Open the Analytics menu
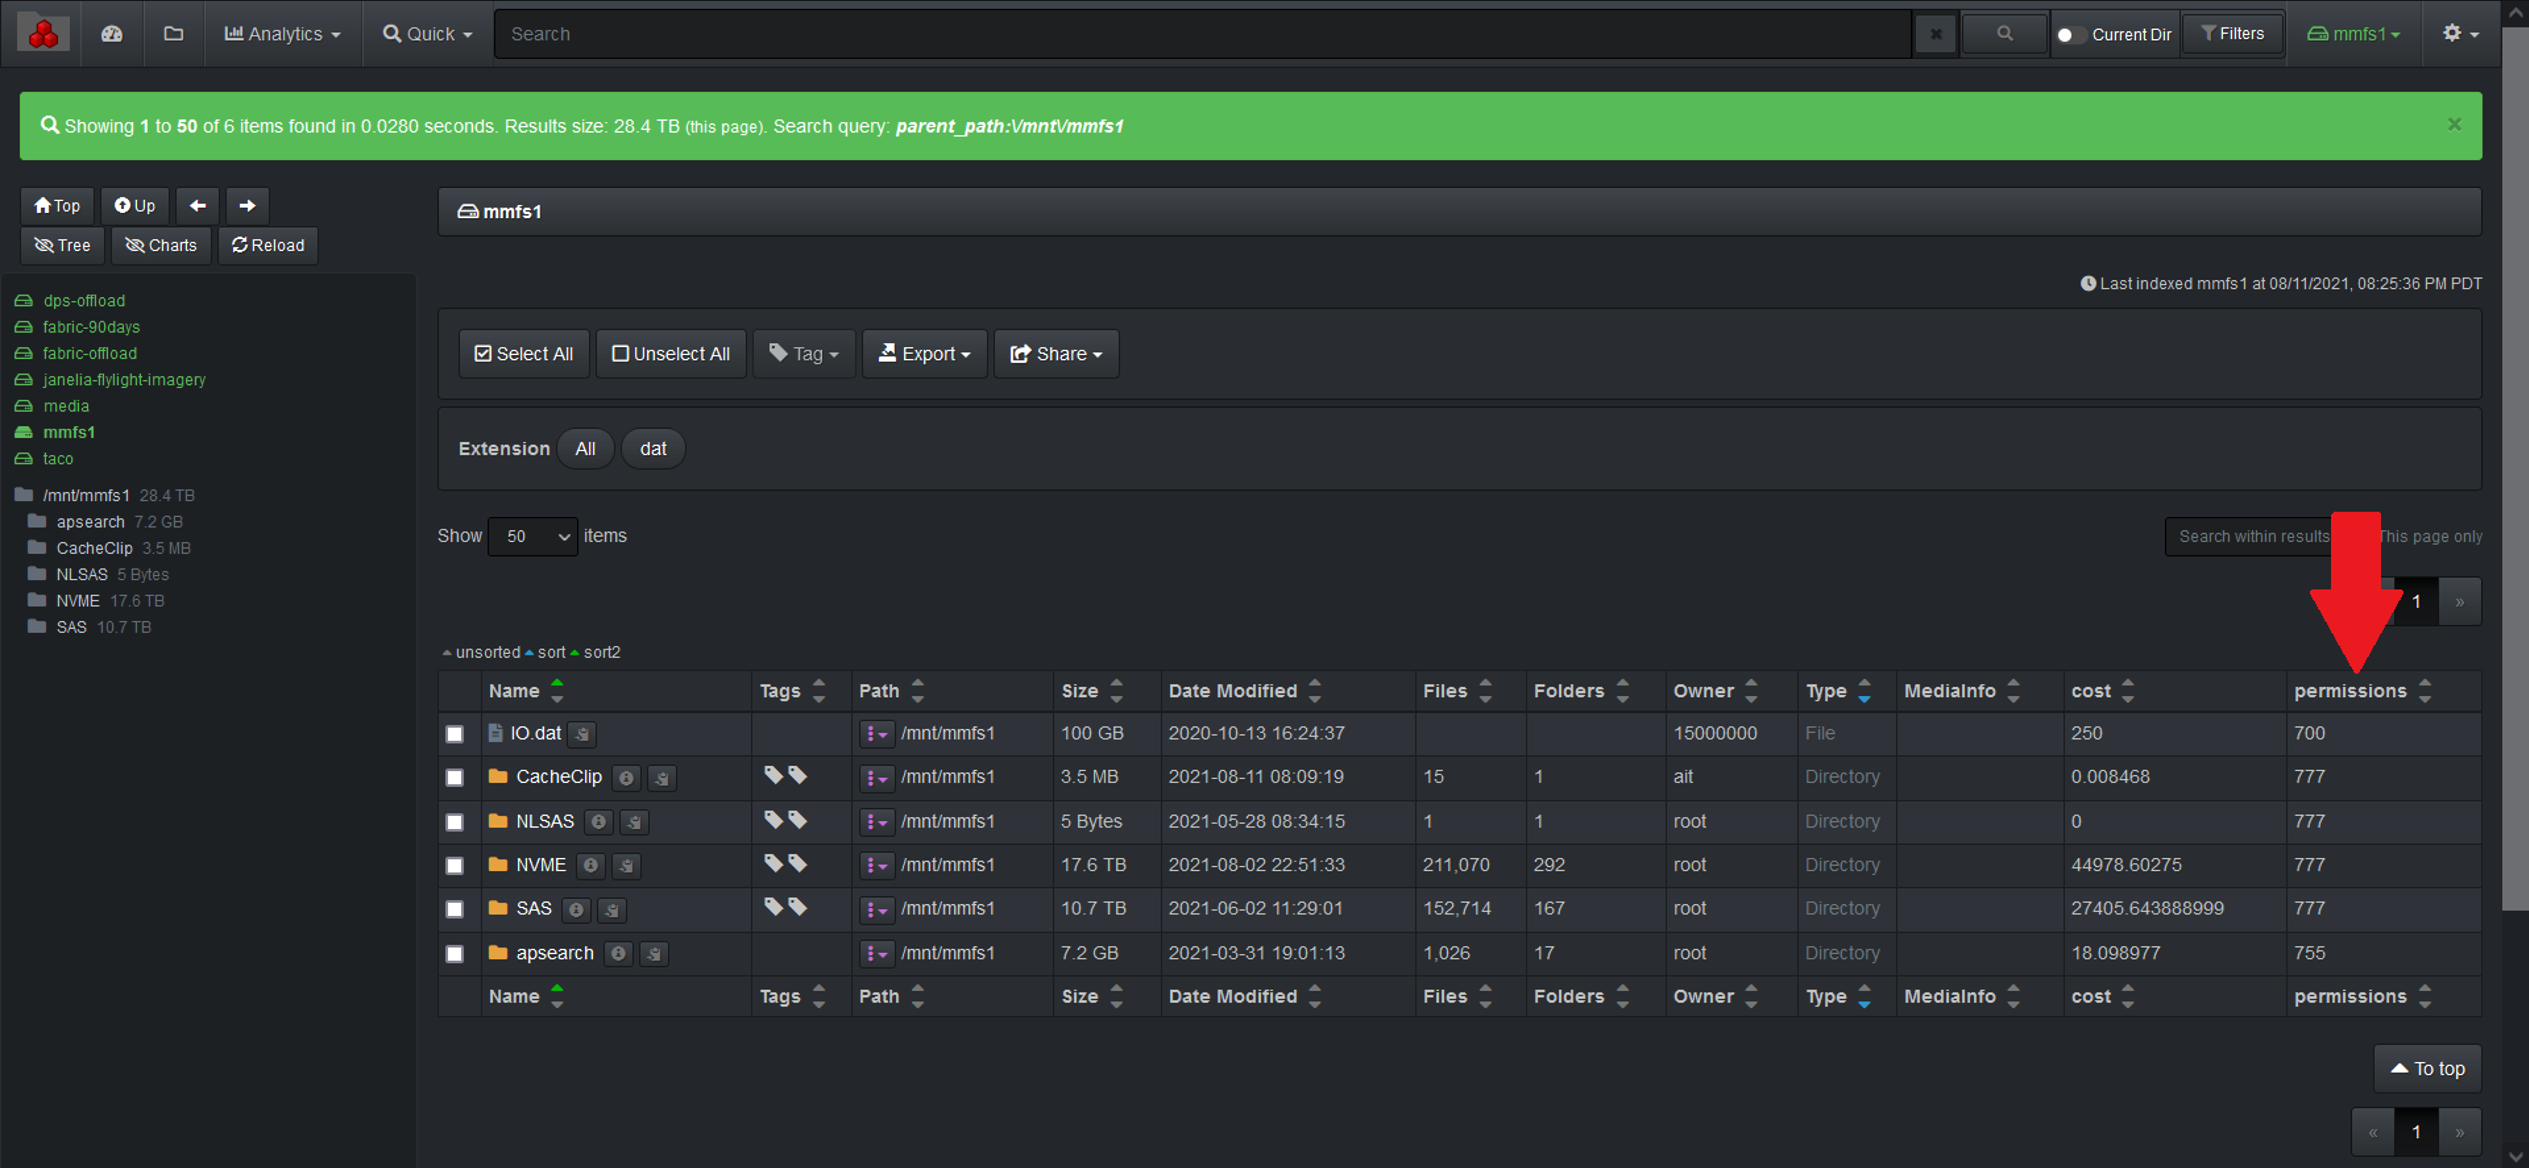This screenshot has height=1168, width=2529. (x=283, y=33)
